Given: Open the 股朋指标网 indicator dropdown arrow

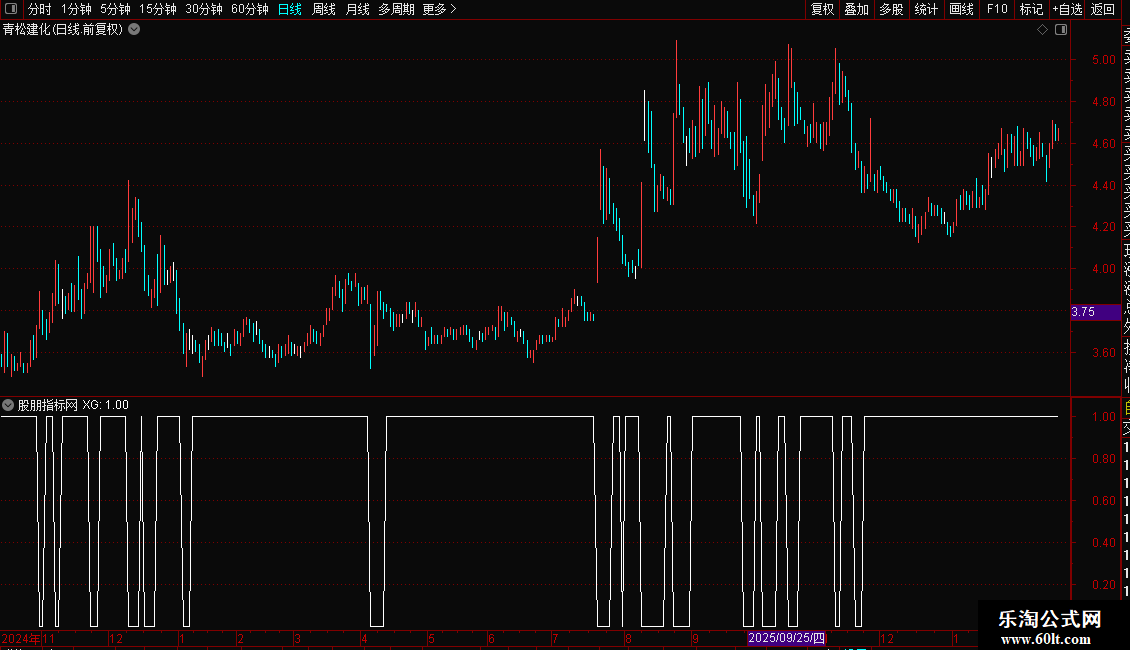Looking at the screenshot, I should [8, 405].
